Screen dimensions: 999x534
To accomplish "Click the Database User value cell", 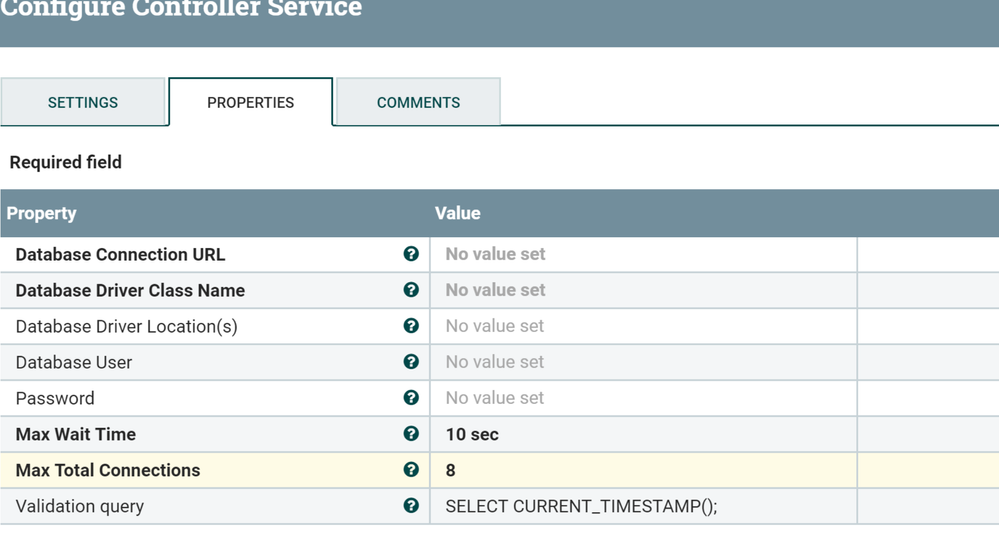I will click(x=642, y=362).
